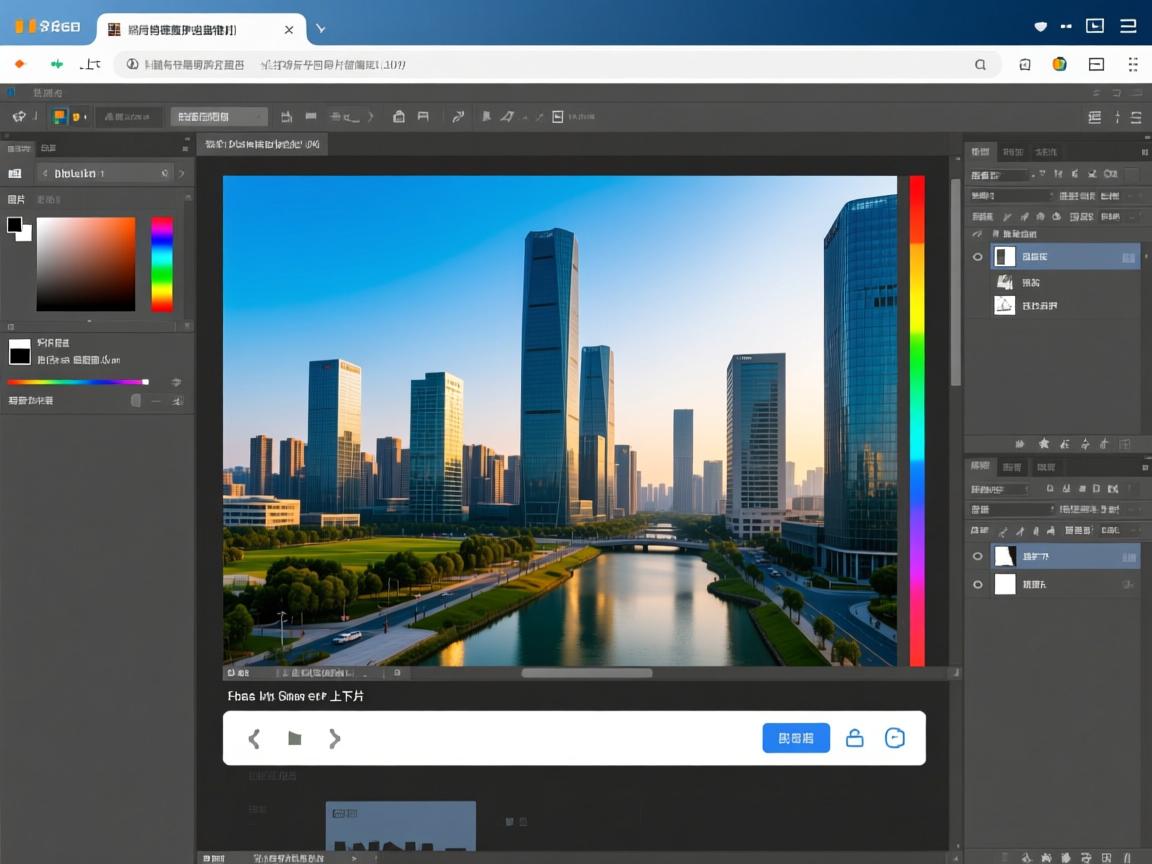Click the search magnifier in the address bar
1152x864 pixels.
click(x=980, y=65)
